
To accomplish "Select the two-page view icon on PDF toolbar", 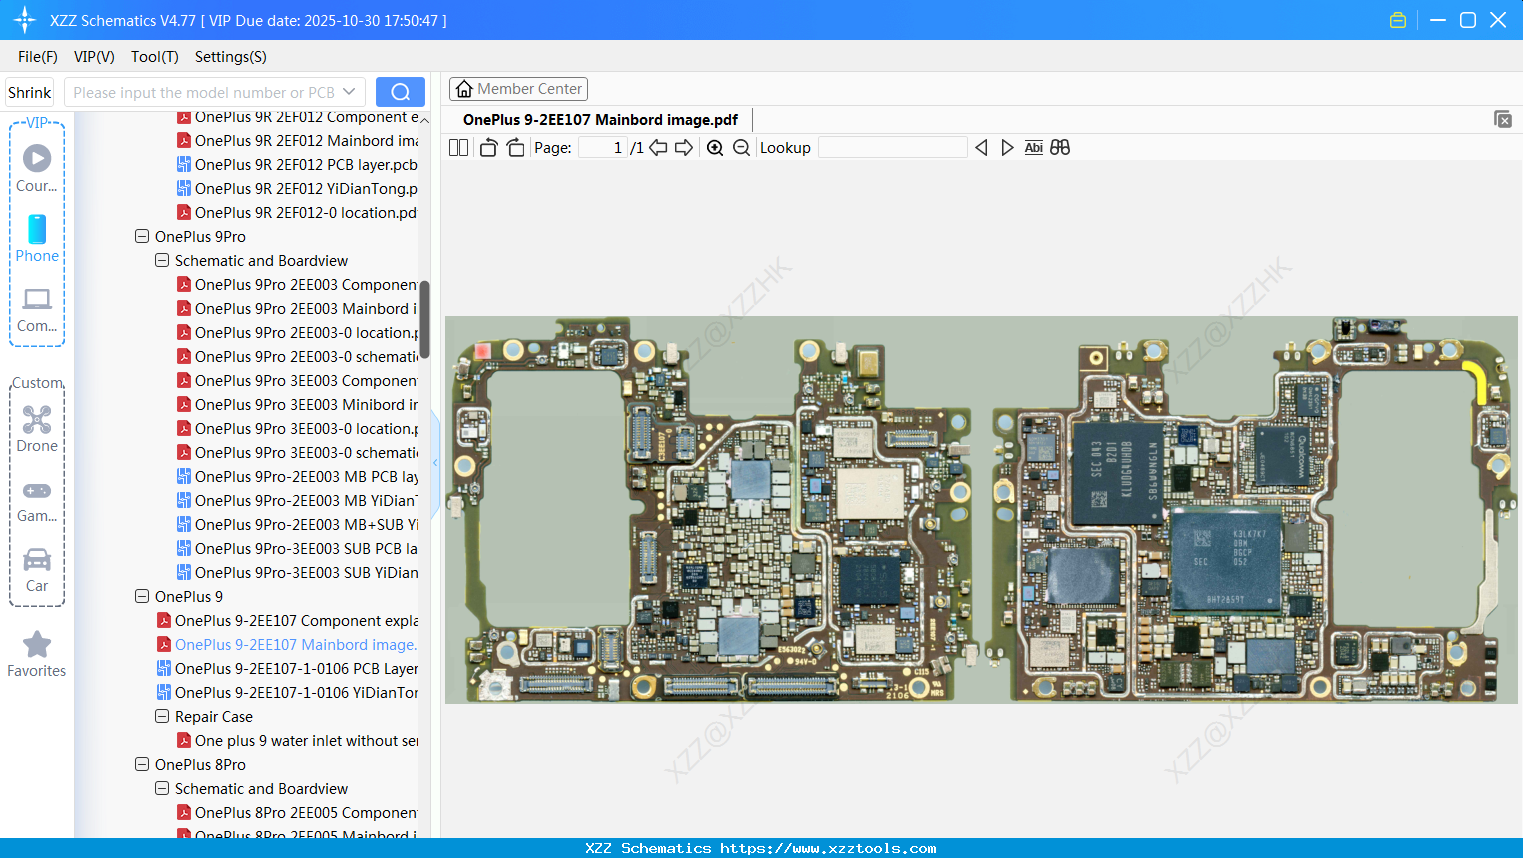I will 458,147.
